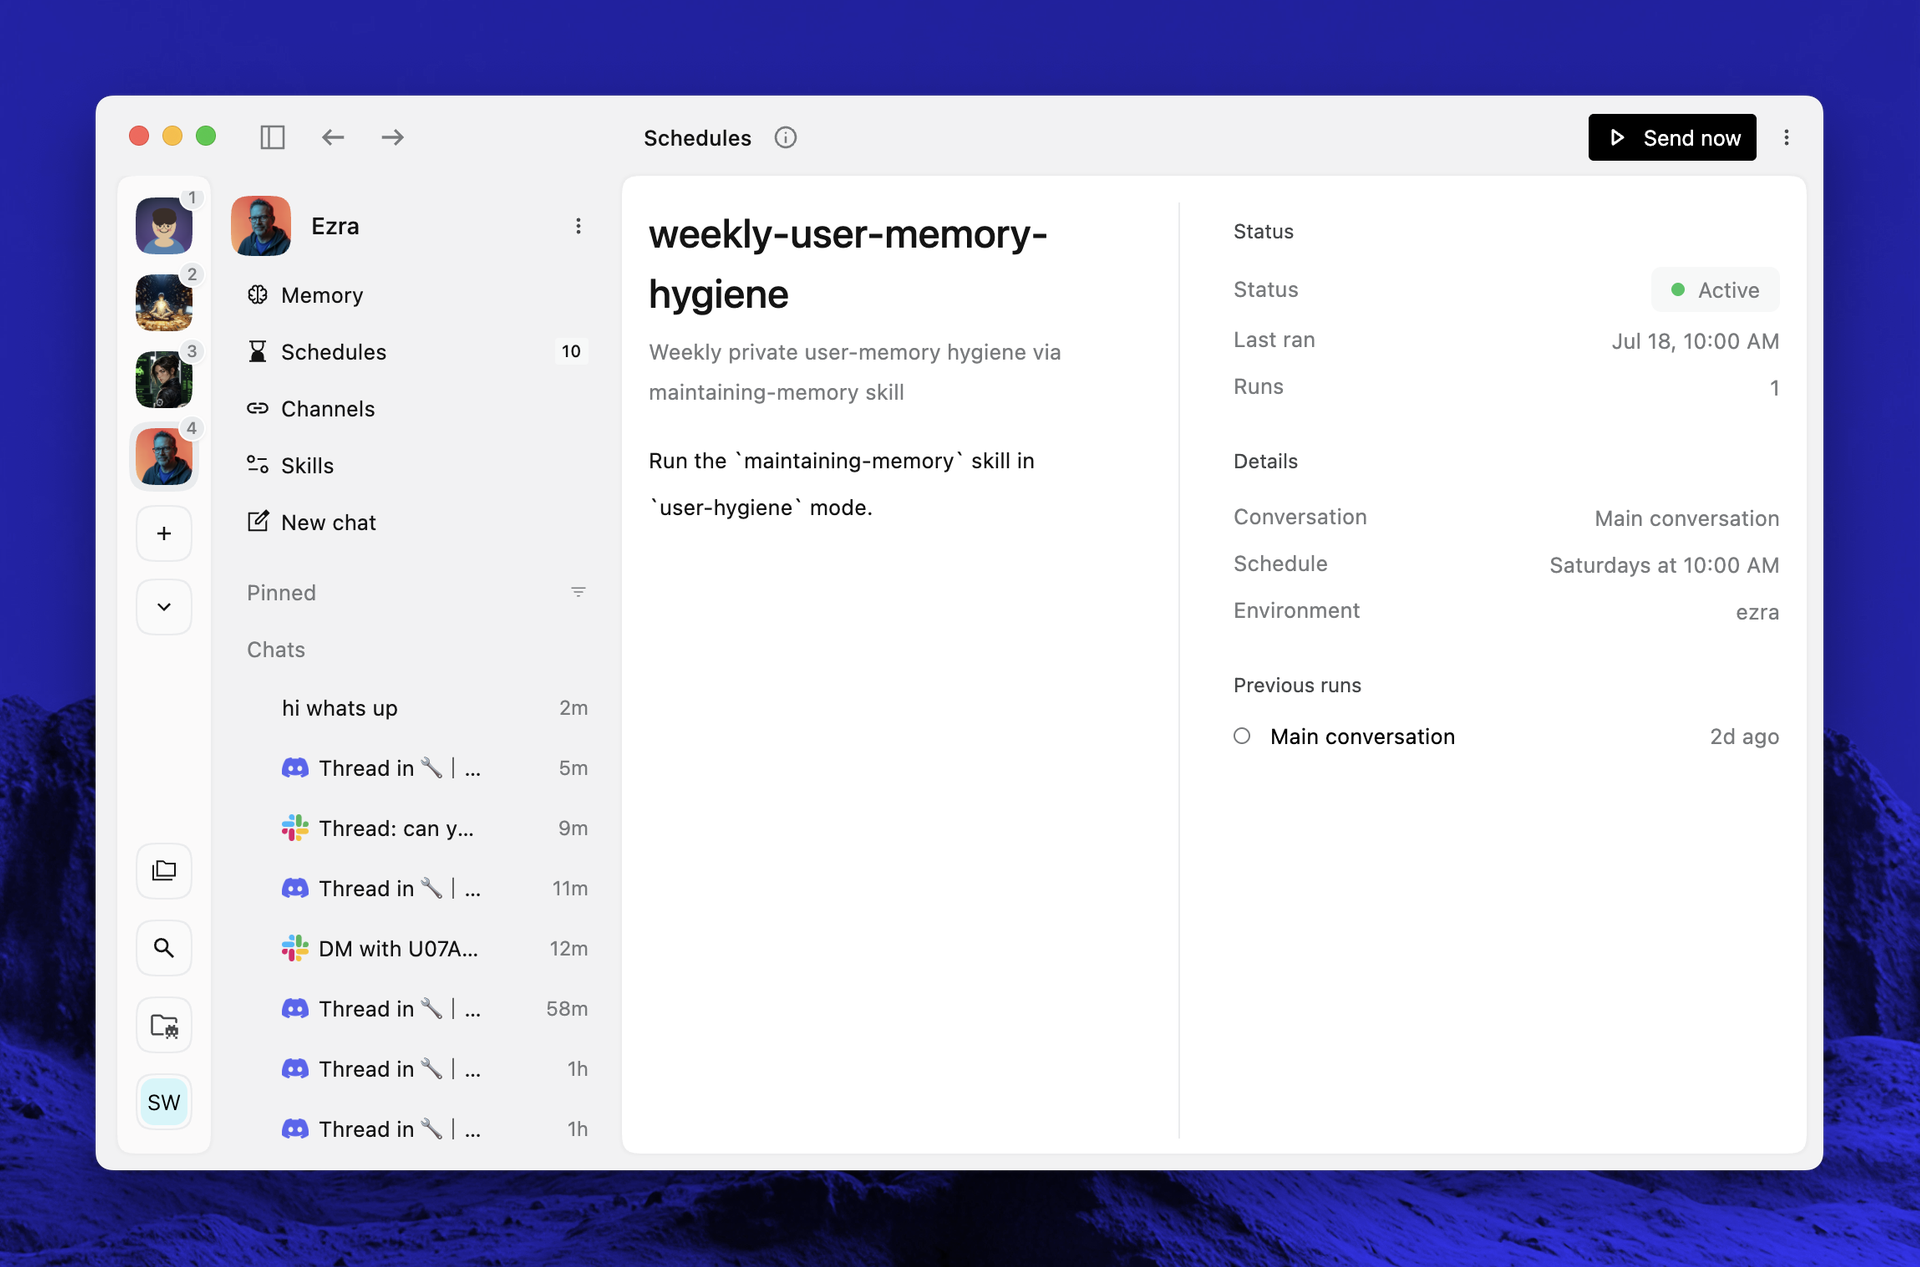Image resolution: width=1920 pixels, height=1267 pixels.
Task: Open the top-right more options menu
Action: (1787, 137)
